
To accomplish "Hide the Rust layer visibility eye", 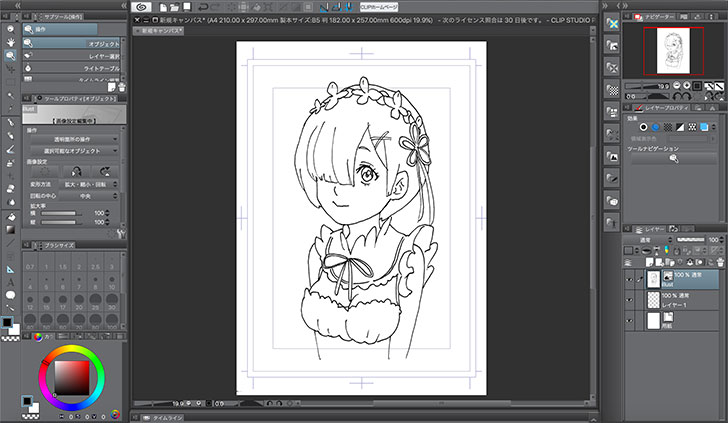I will (629, 280).
